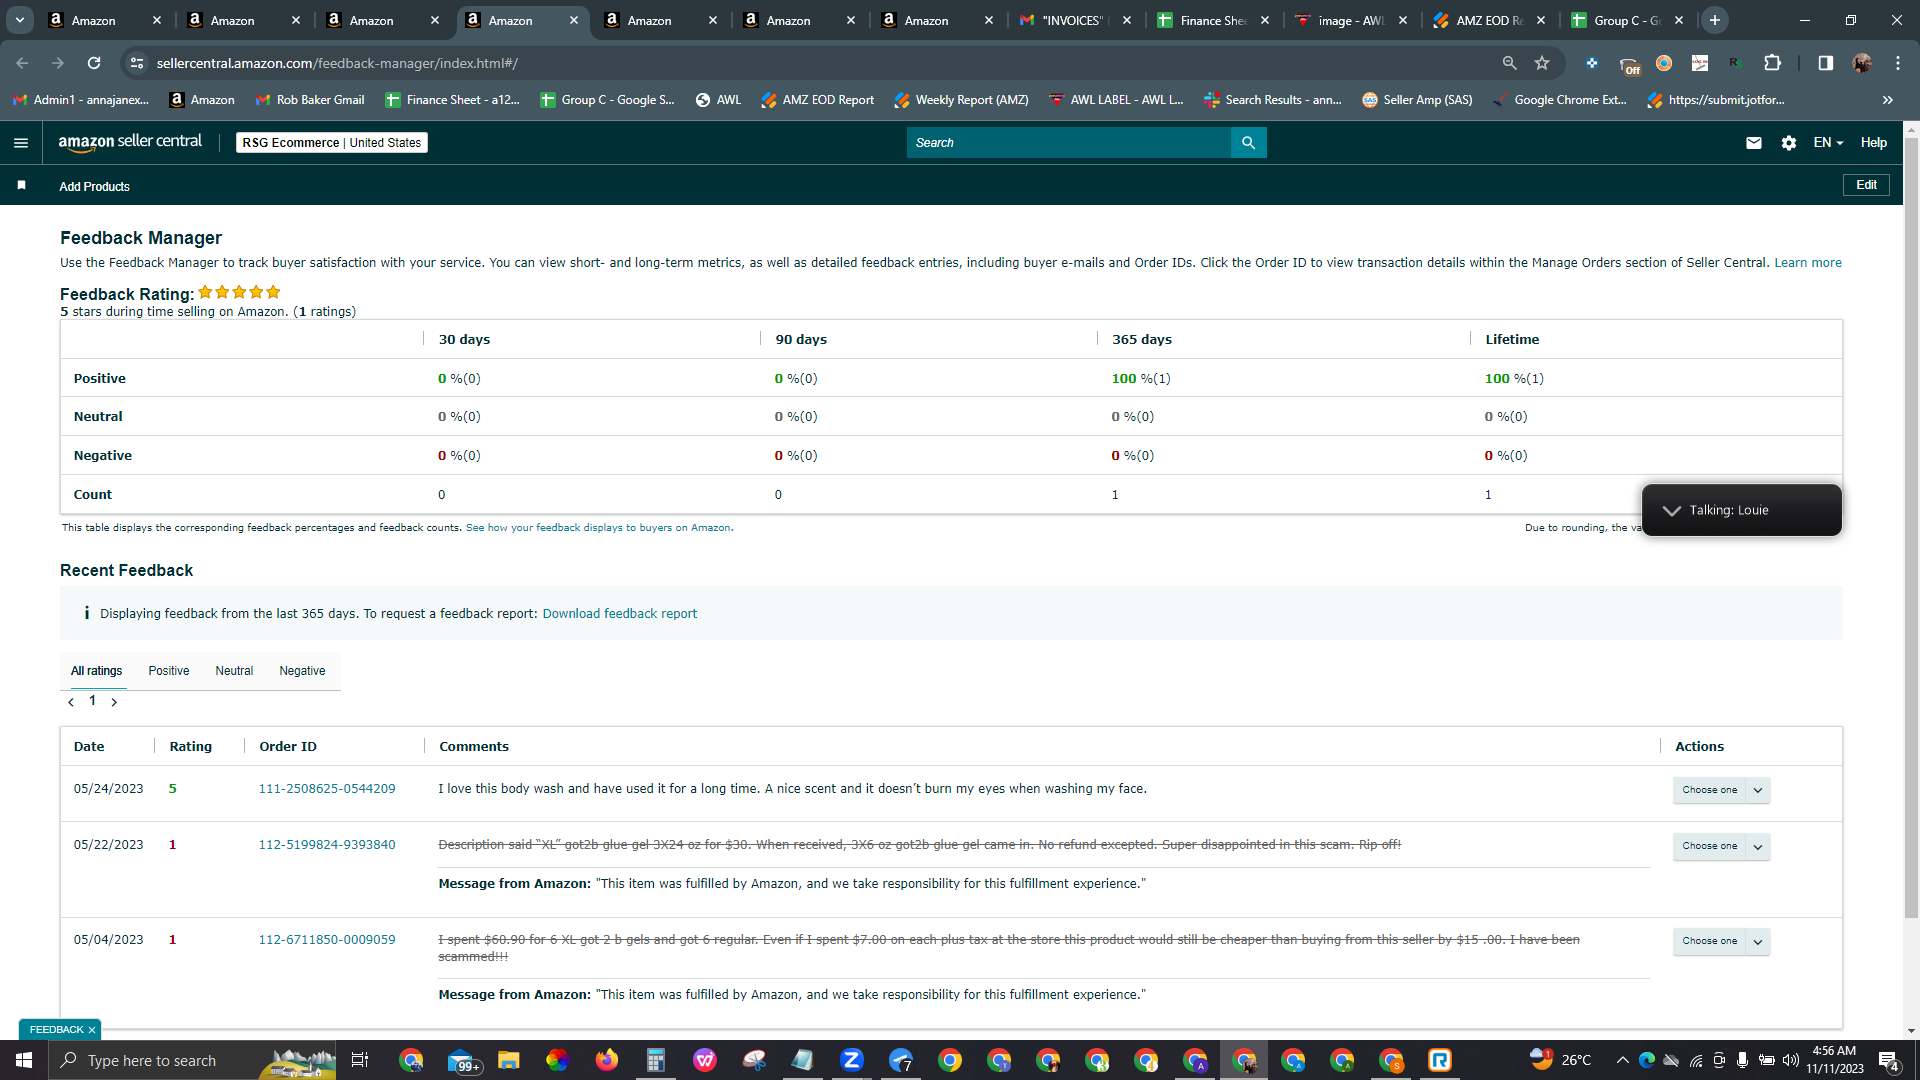This screenshot has width=1920, height=1080.
Task: Click RSG Ecommerce United States account switcher
Action: 332,143
